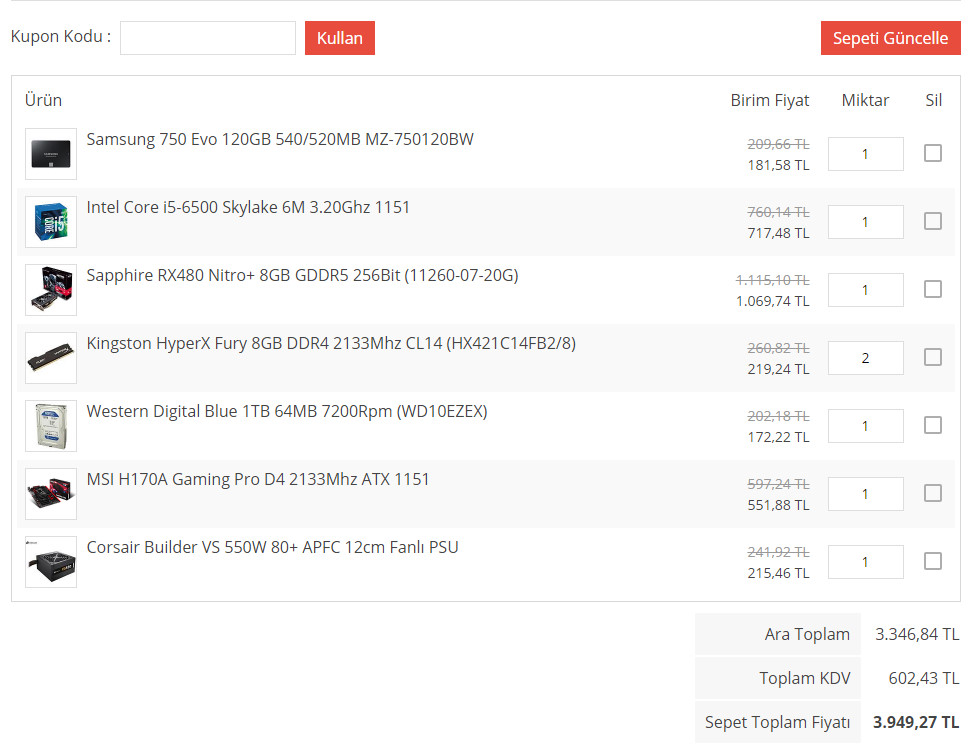Screen dimensions: 968x756
Task: Open Kingston HyperX Fury 8GB DDR4 link
Action: click(331, 343)
